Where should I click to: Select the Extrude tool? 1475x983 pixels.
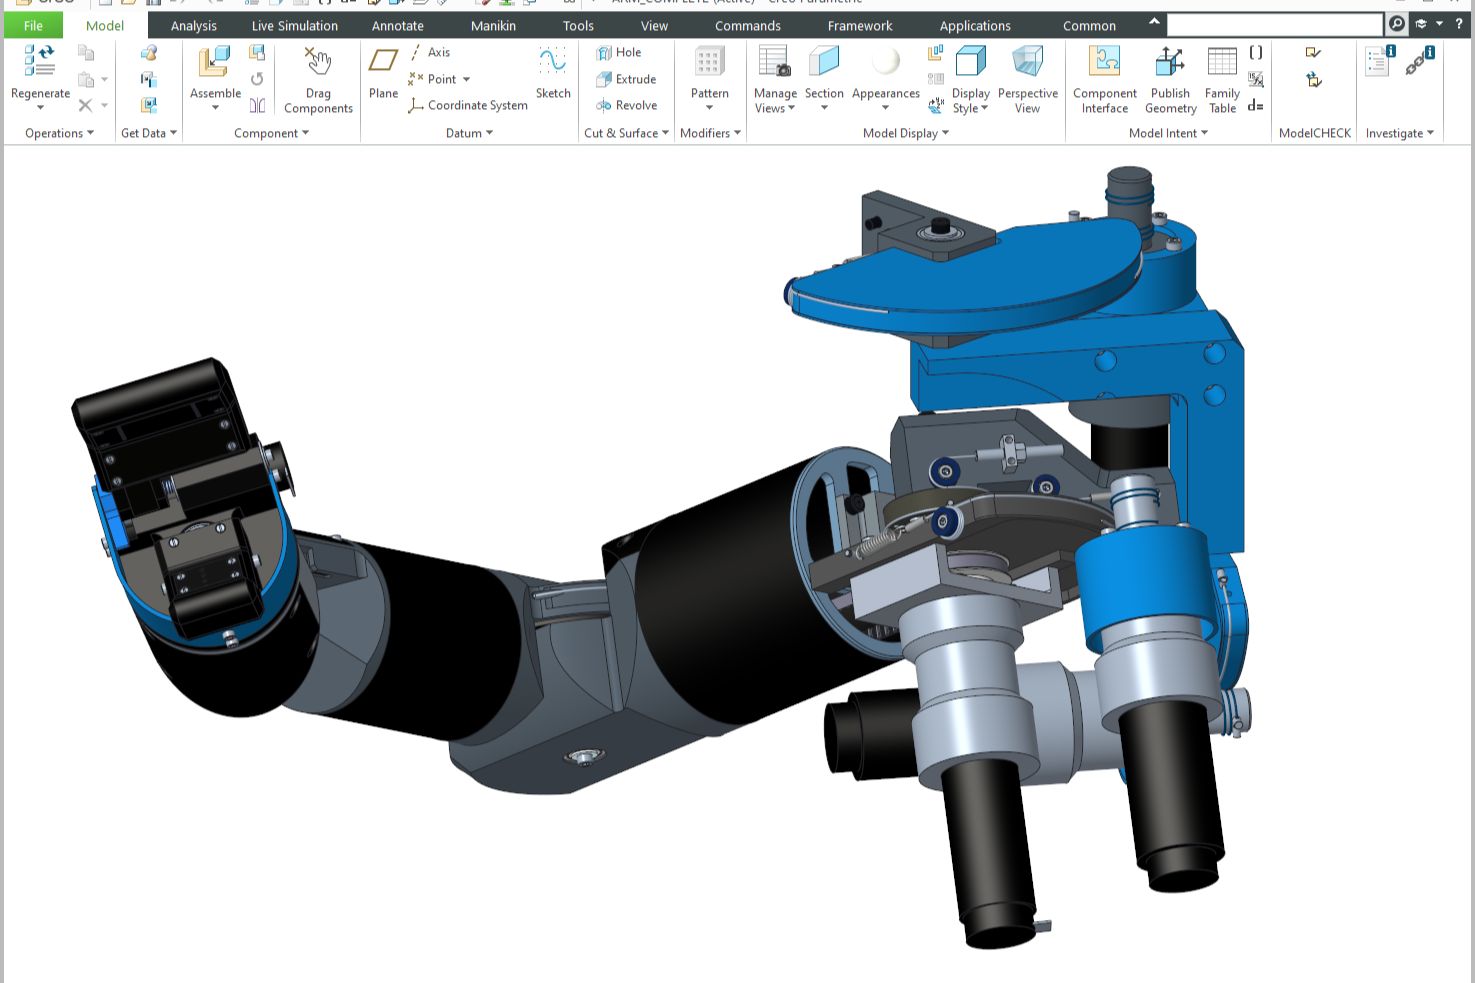tap(626, 79)
